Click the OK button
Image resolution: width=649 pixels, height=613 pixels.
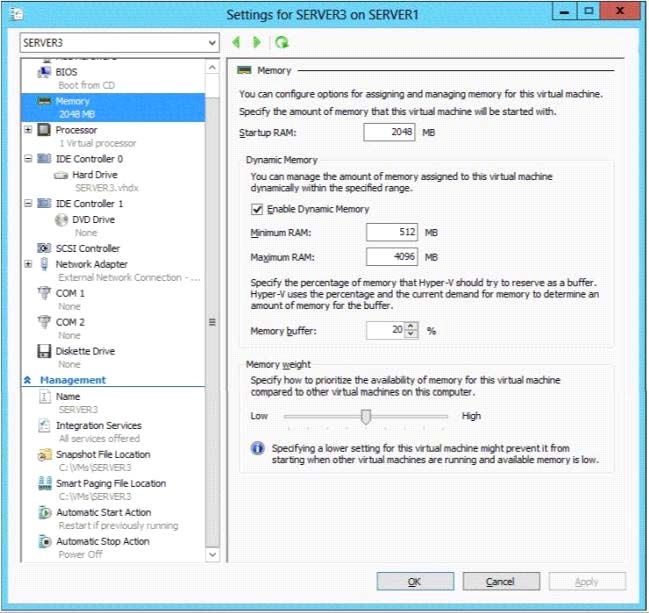(415, 581)
